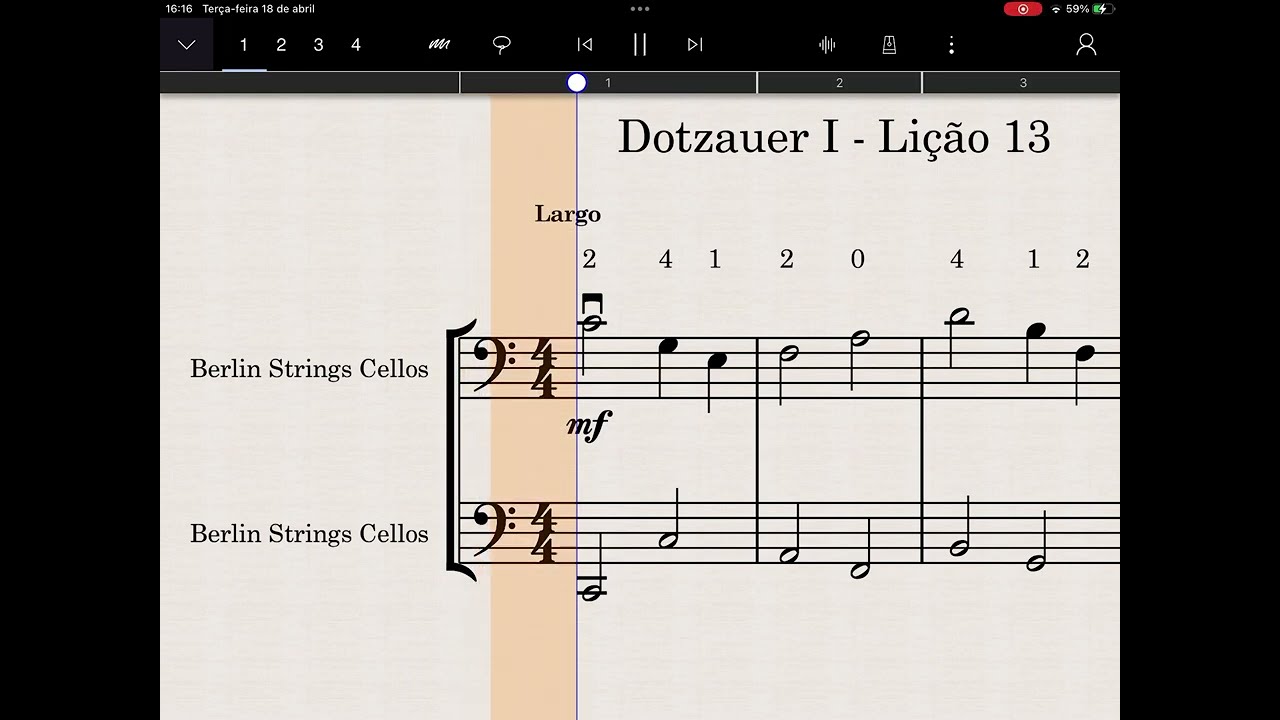Tap the multitasking three dots at top

click(640, 9)
